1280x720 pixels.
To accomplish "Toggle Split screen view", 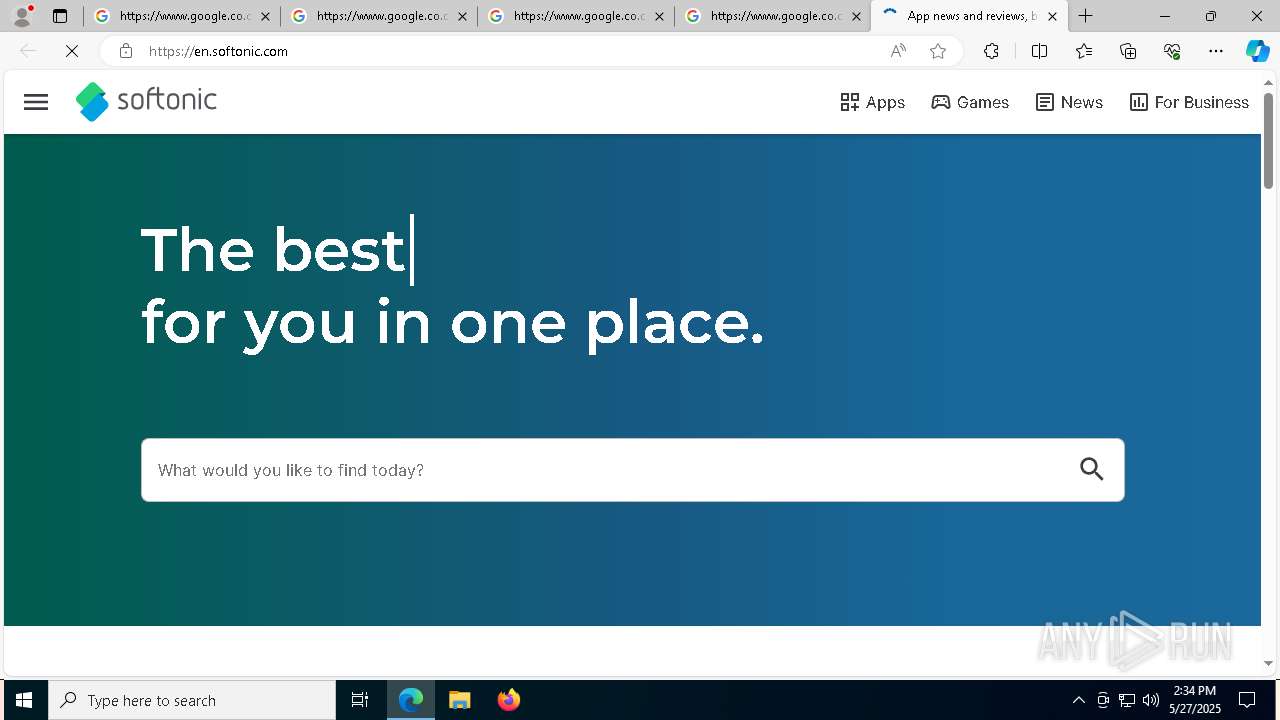I will (1039, 51).
